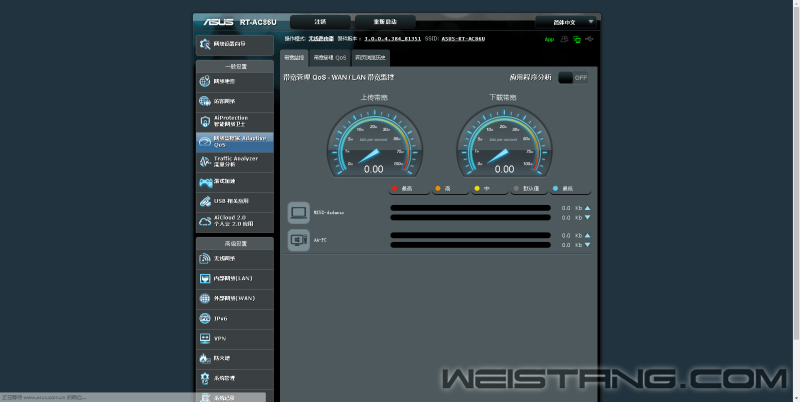Click the upload arrow on the laptop row
800x402 pixels.
(x=587, y=208)
